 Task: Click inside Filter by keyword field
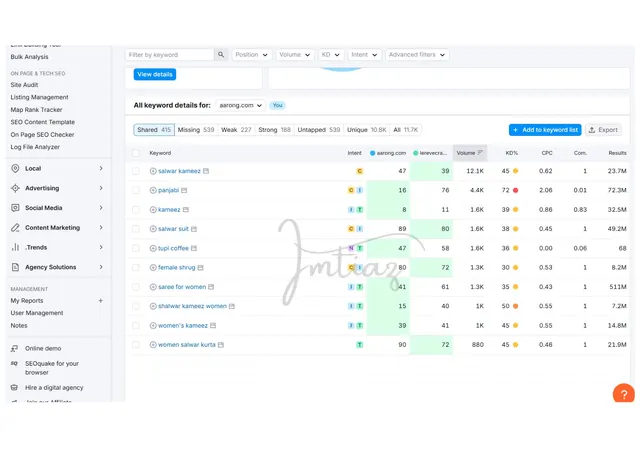169,55
